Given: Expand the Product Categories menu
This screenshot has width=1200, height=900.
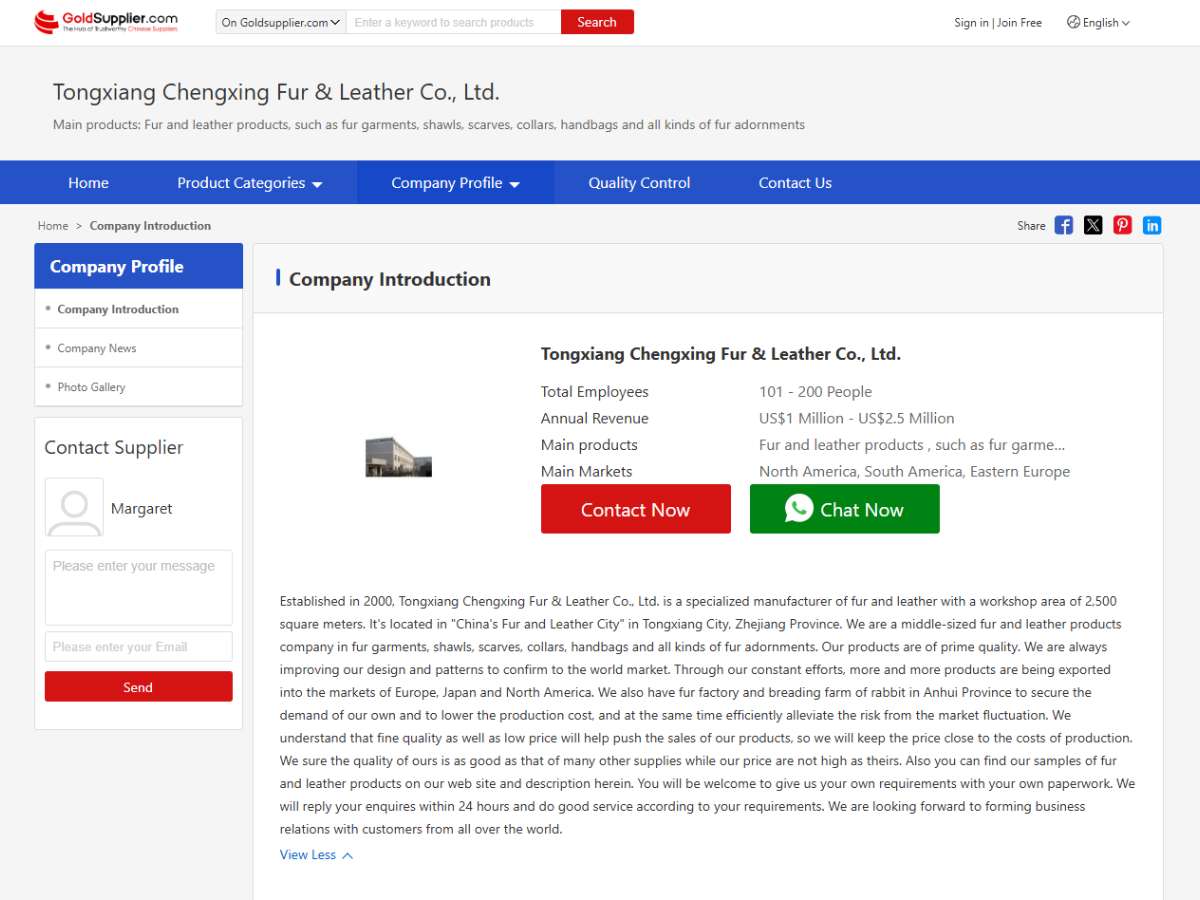Looking at the screenshot, I should click(x=250, y=183).
